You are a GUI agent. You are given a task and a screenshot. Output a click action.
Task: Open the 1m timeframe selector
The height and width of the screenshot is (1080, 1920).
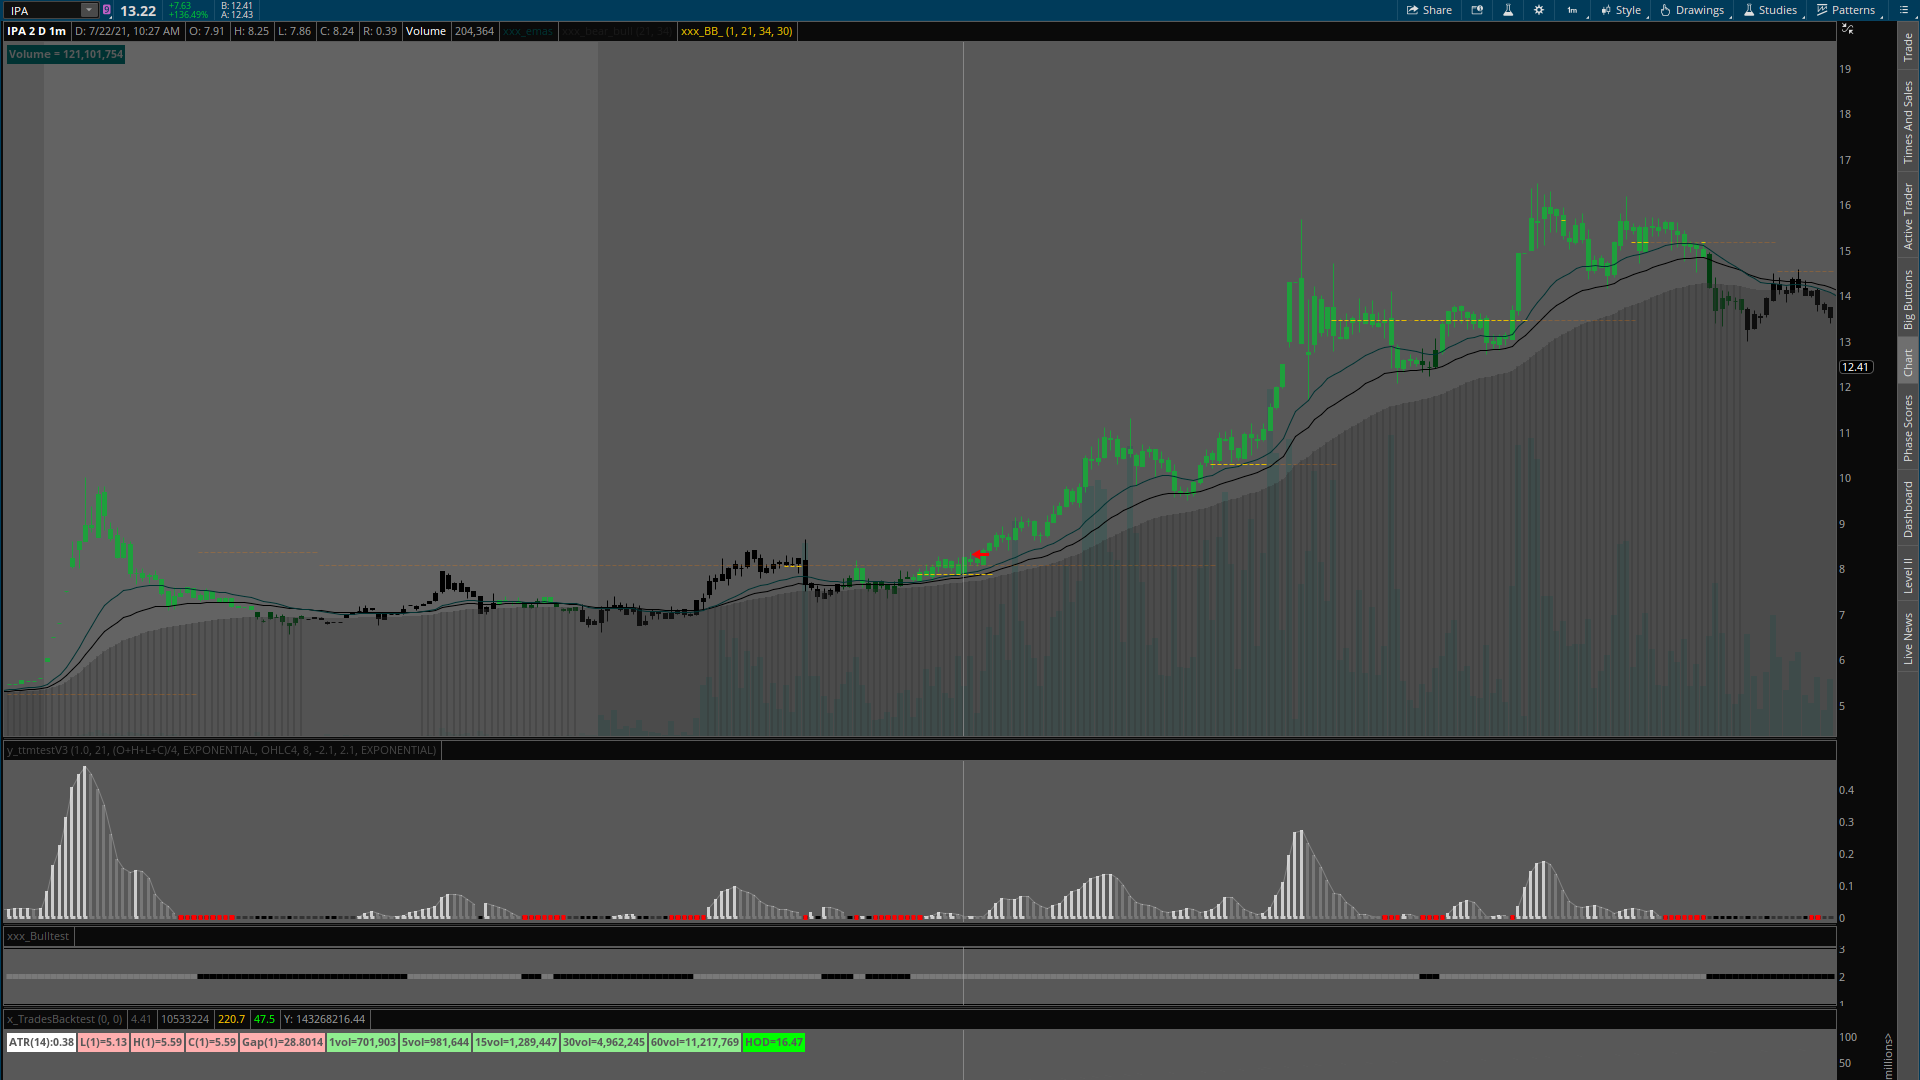click(1573, 10)
